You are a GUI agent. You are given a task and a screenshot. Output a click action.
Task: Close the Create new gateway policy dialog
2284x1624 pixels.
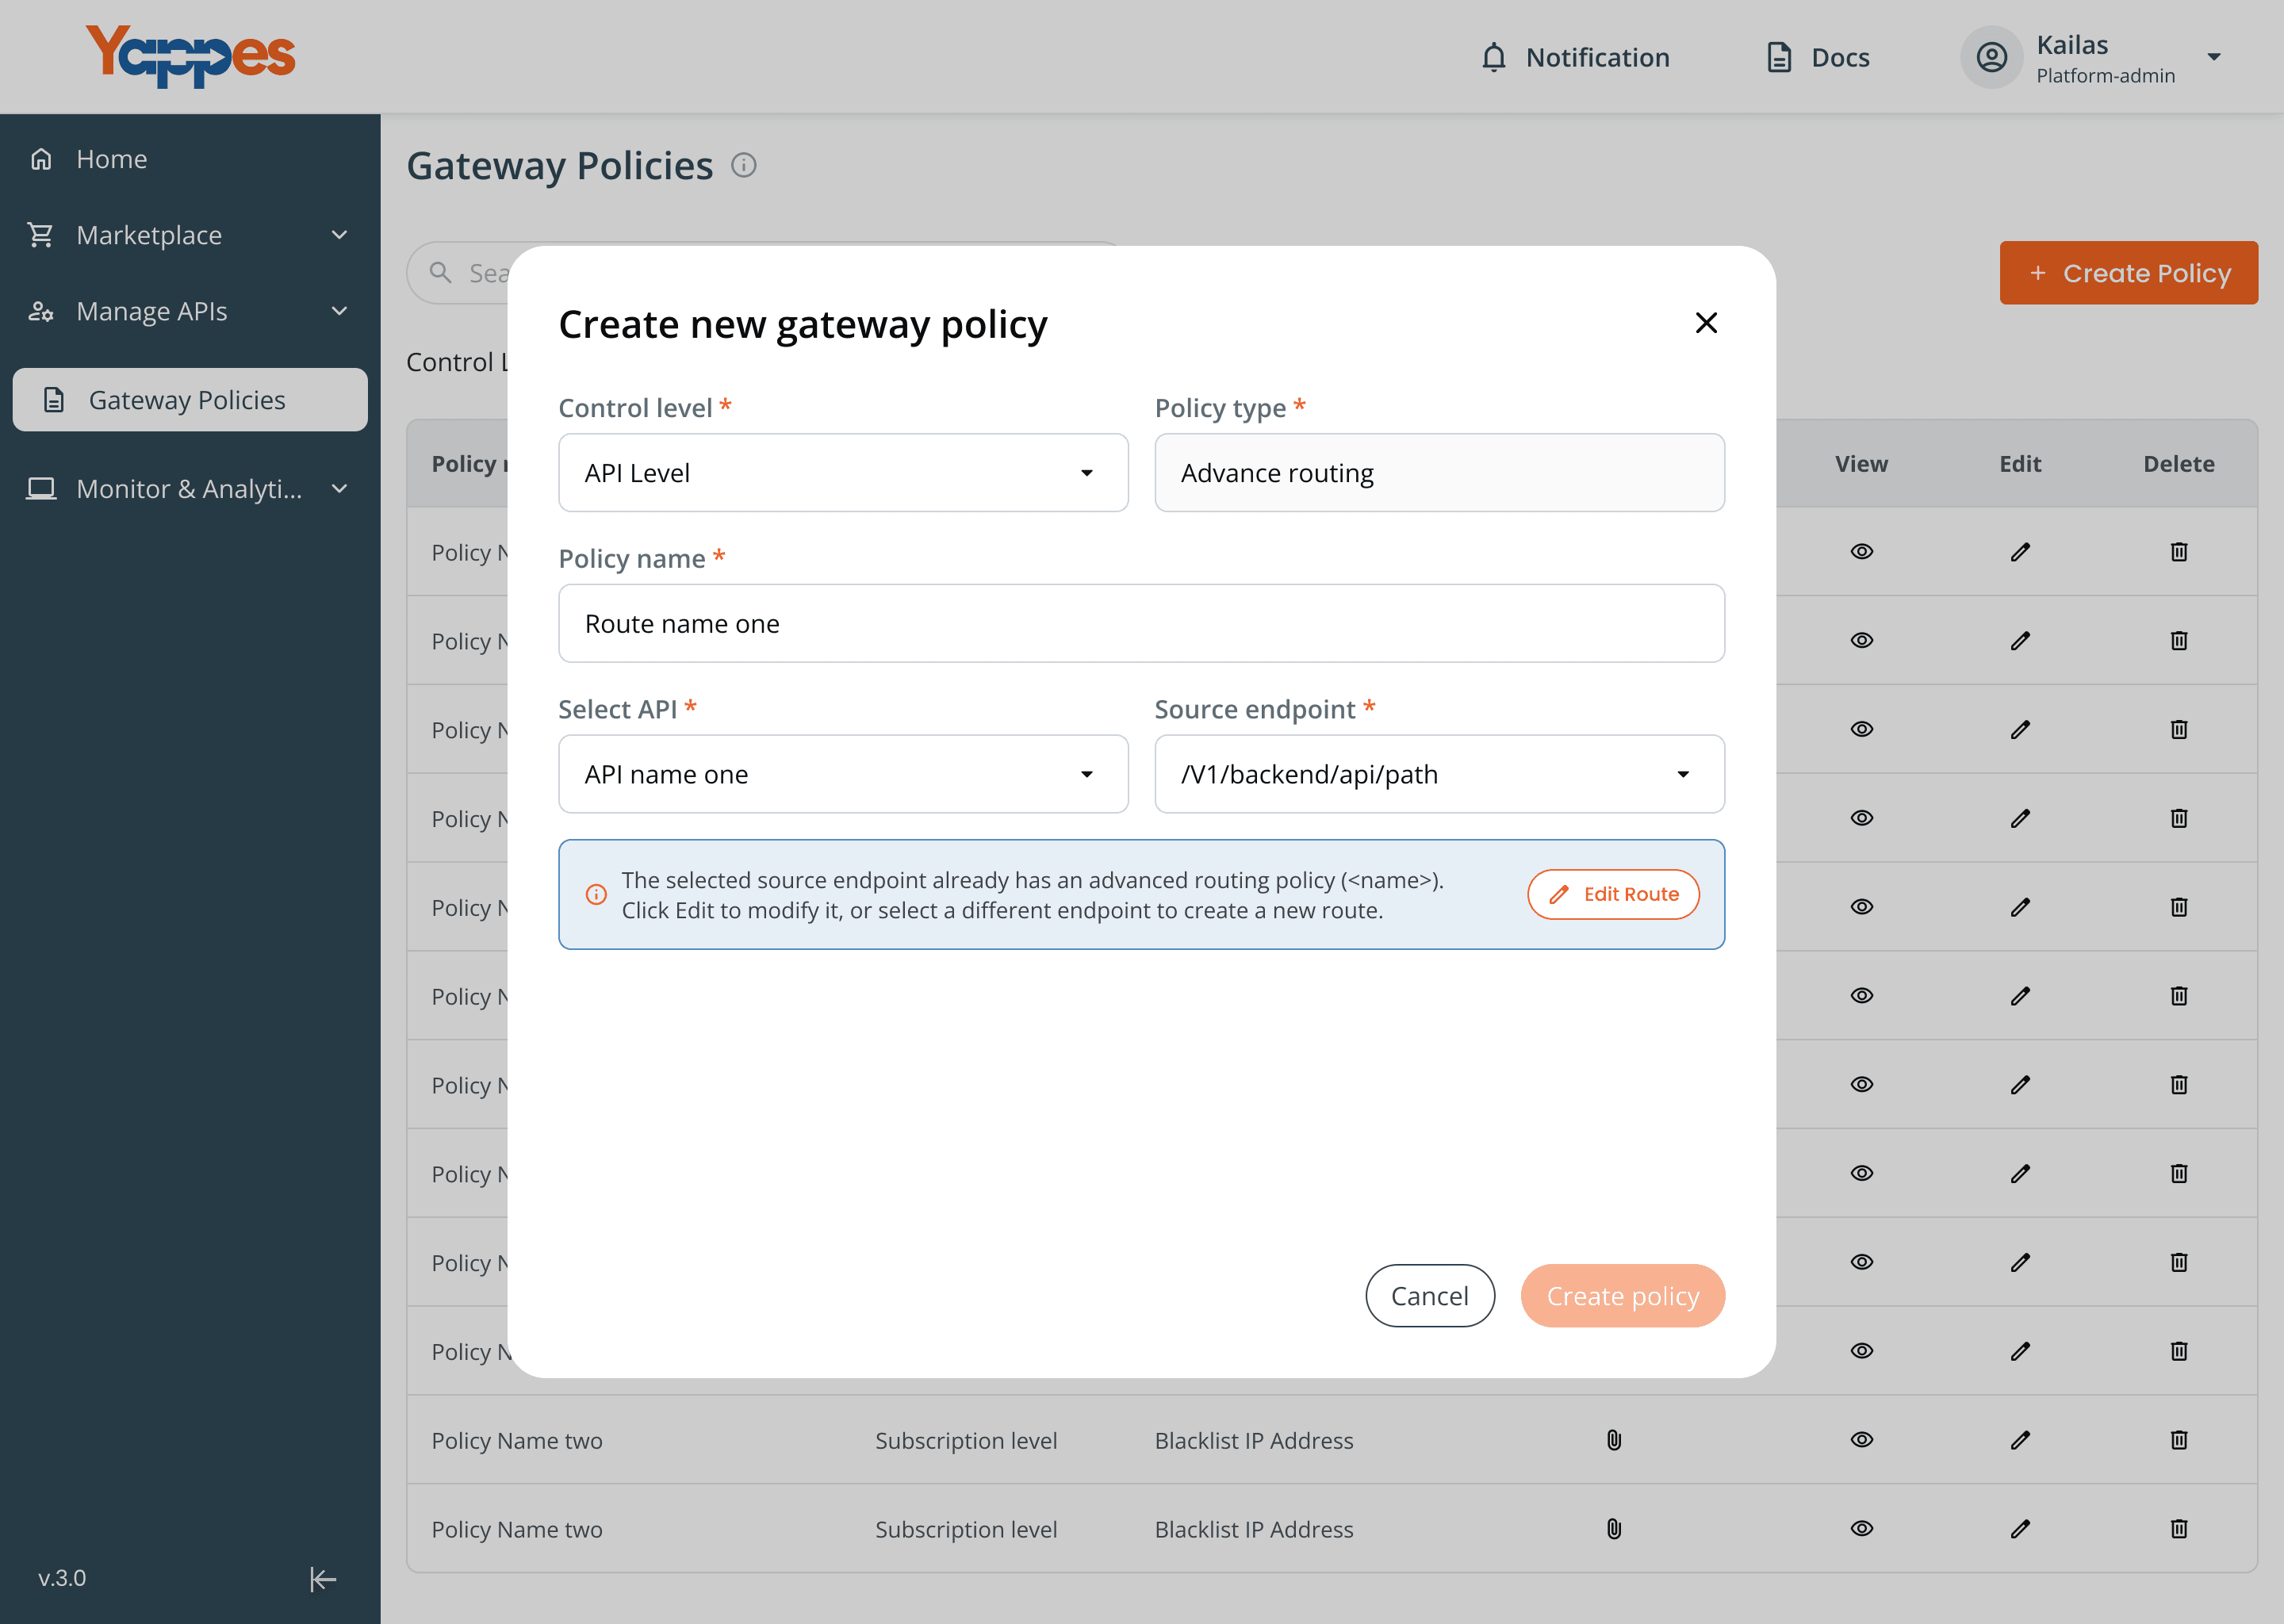coord(1706,323)
